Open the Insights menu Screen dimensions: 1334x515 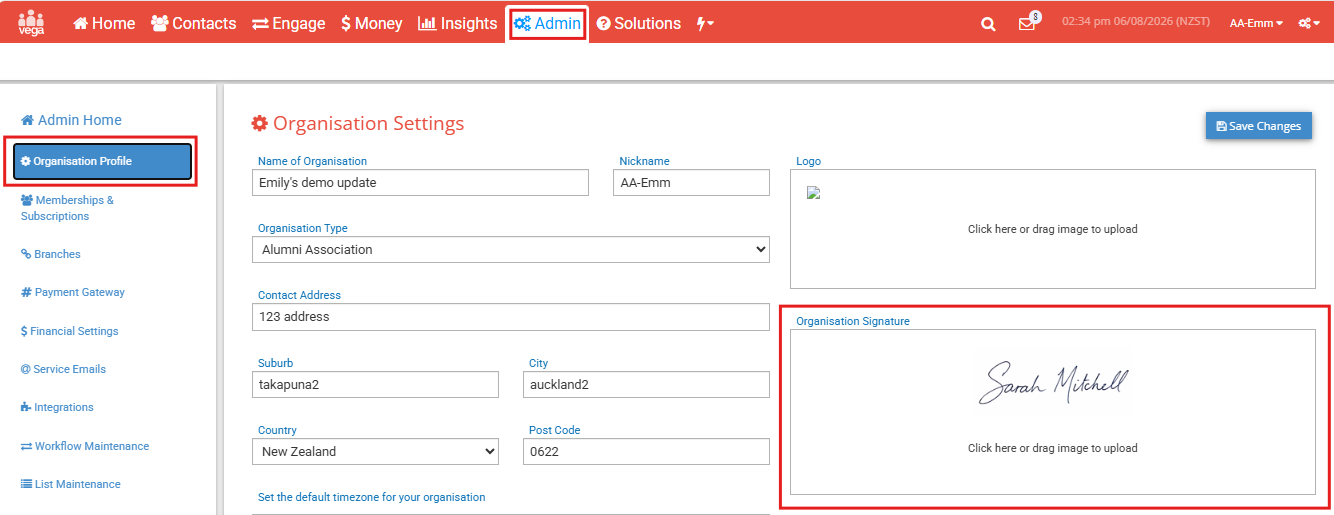coord(458,23)
